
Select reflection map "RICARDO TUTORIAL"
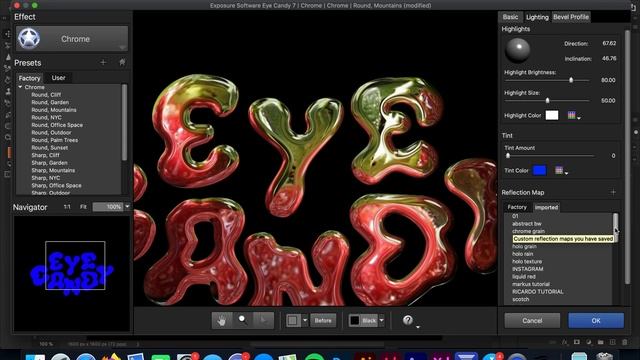[x=538, y=292]
